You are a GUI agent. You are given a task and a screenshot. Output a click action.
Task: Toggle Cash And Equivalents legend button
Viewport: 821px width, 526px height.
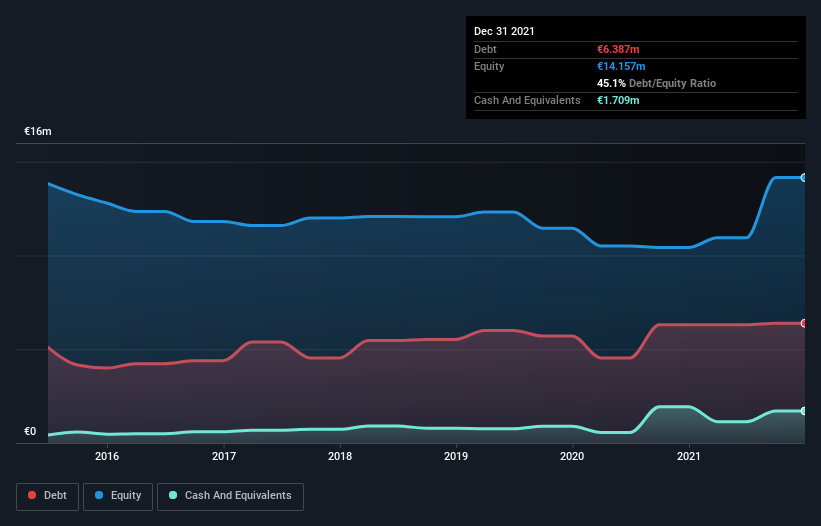click(x=230, y=496)
